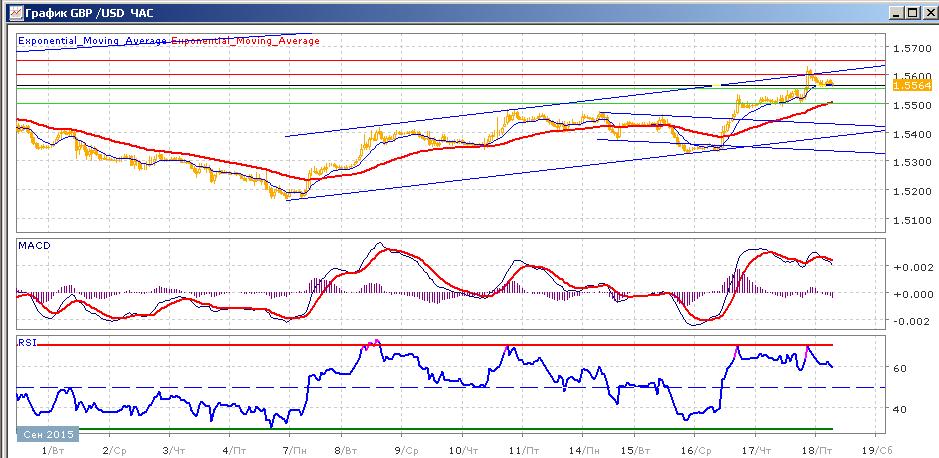Click the Сен 2015 month label

point(48,434)
